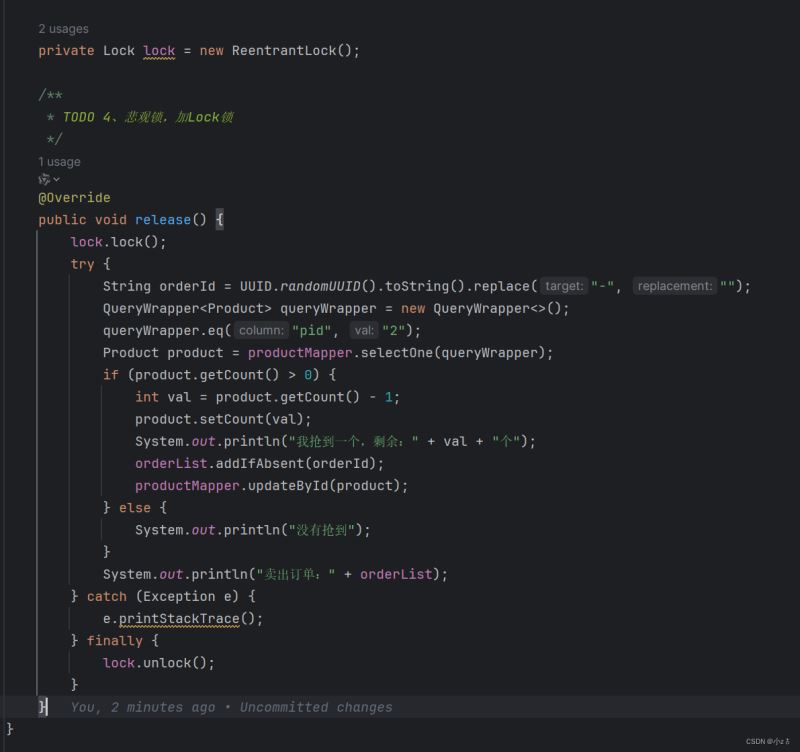
Task: Click on 'ReentrantLock()' constructor call
Action: (292, 51)
